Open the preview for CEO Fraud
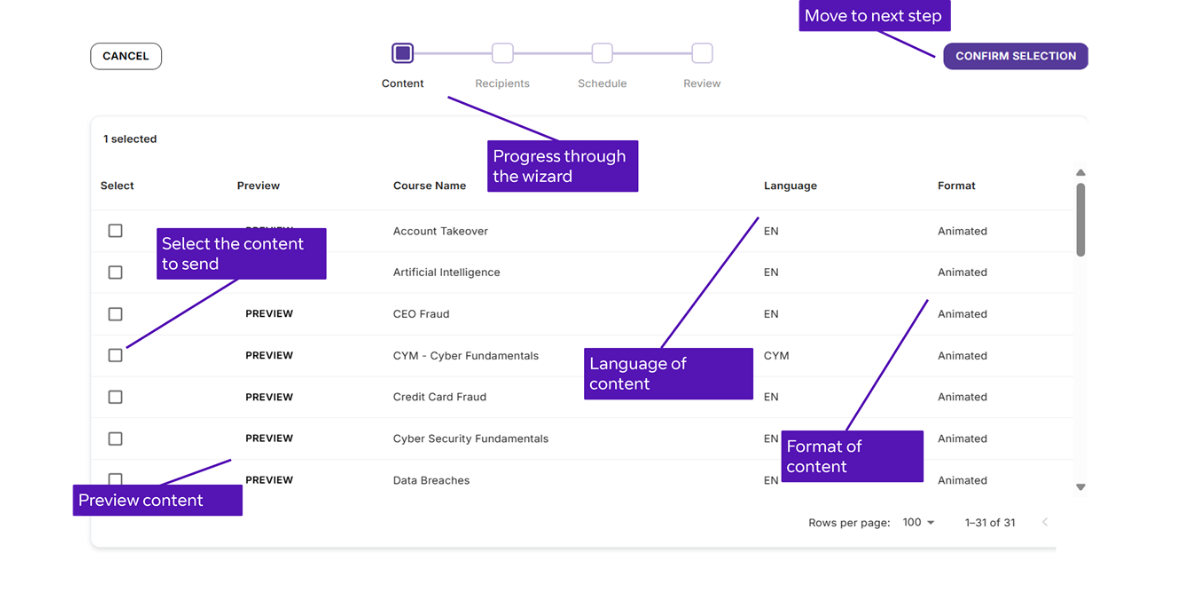 tap(268, 313)
